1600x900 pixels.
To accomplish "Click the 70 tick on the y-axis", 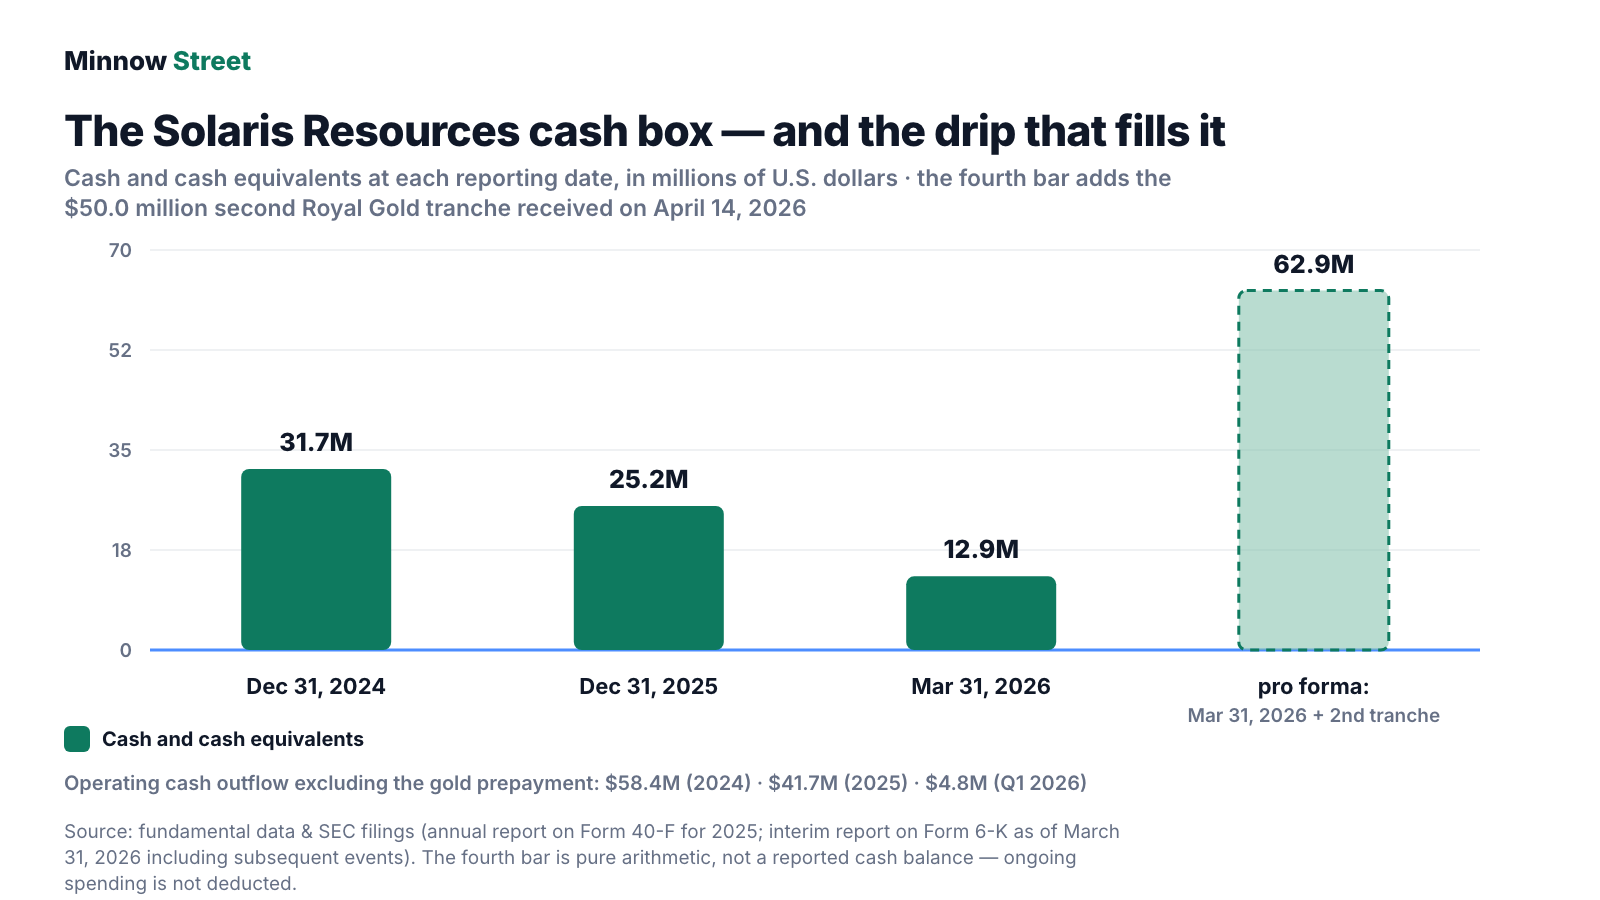I will (x=120, y=250).
